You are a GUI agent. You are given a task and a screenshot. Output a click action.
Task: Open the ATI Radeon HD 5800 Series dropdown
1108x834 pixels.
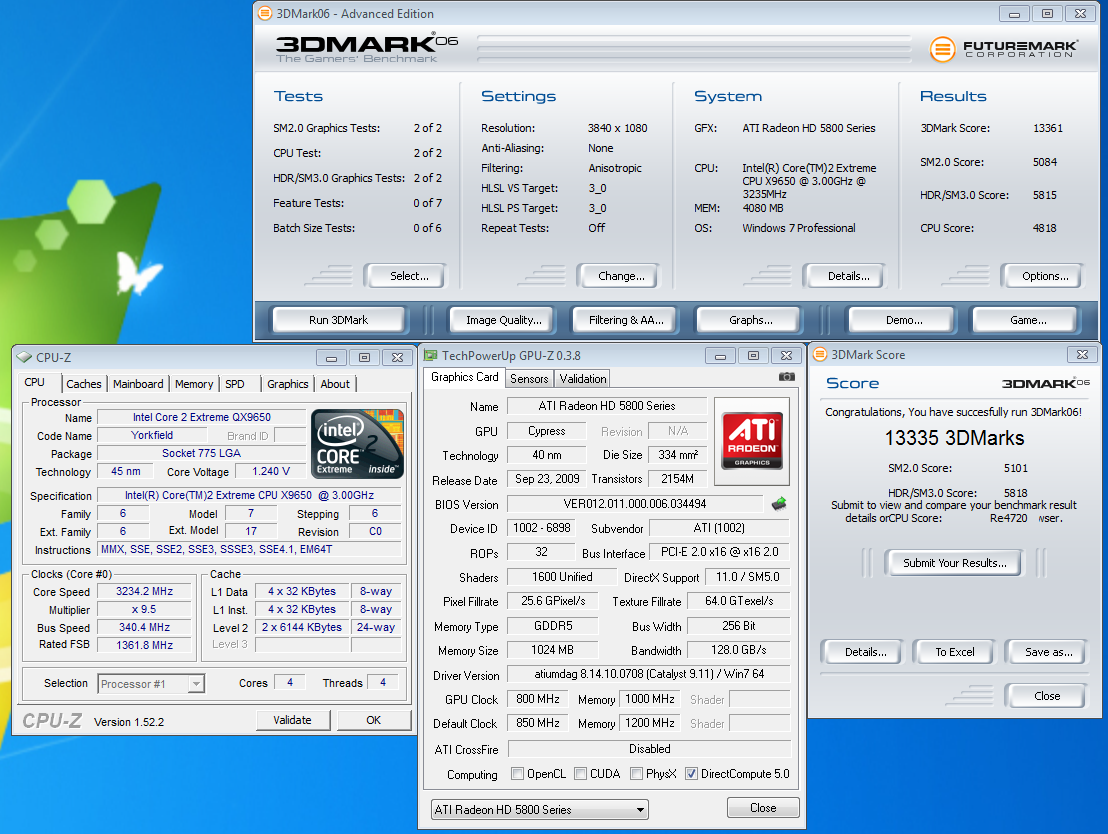click(x=540, y=810)
